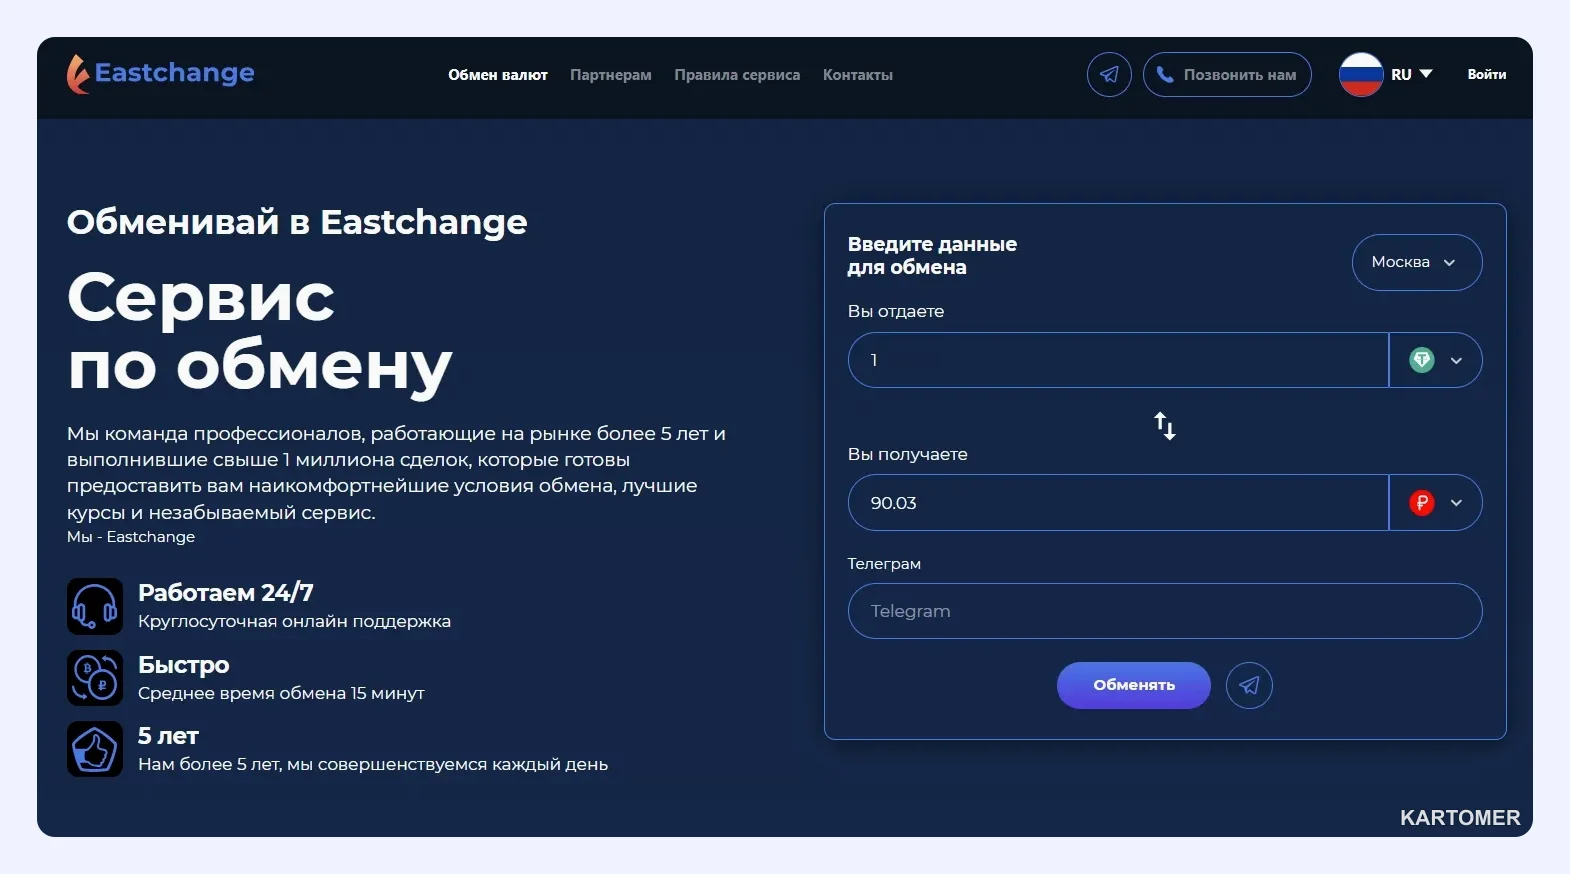Click Telegram icon beside Обменять button
This screenshot has width=1570, height=874.
[x=1249, y=685]
